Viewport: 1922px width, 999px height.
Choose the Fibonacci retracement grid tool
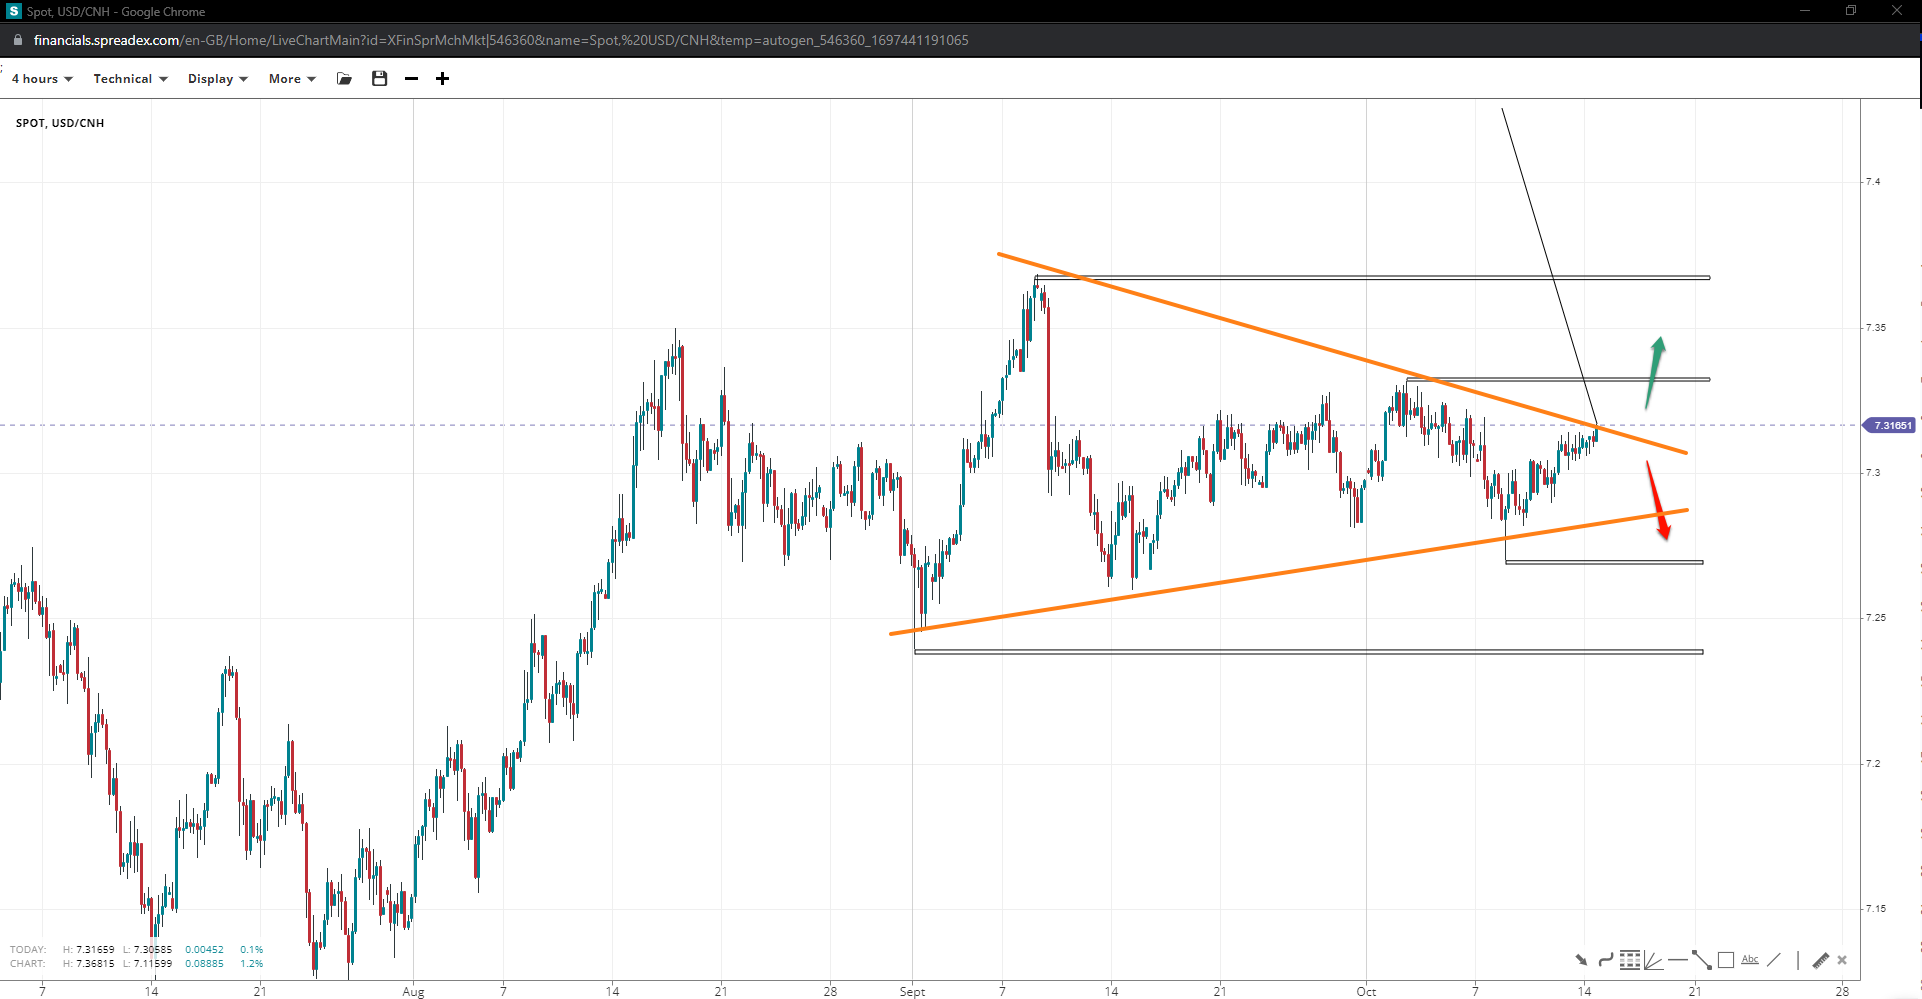[x=1630, y=960]
